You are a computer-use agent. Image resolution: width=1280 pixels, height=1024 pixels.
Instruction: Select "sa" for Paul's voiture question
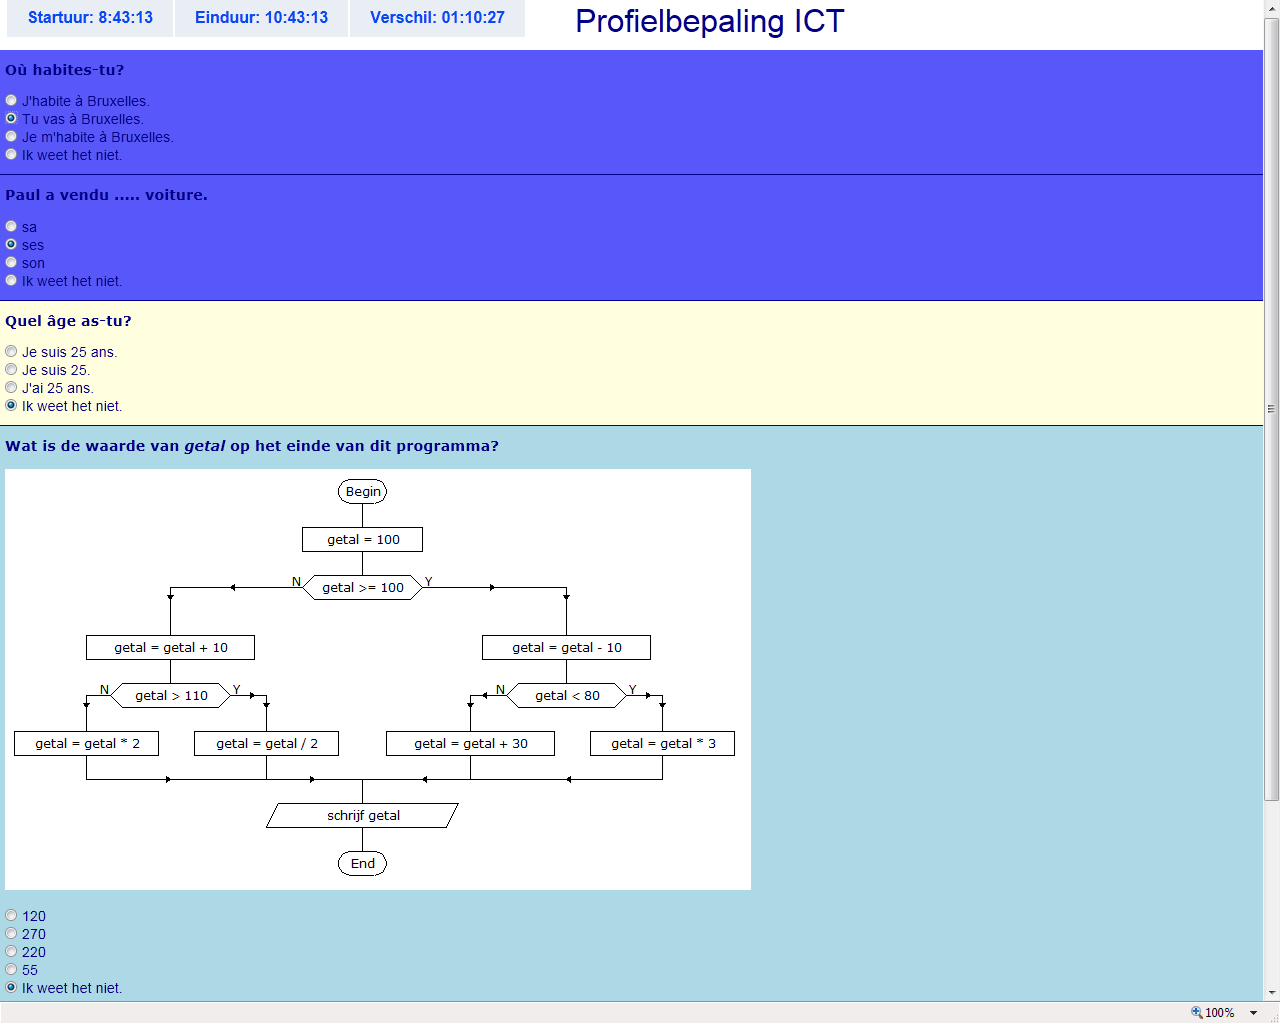pyautogui.click(x=11, y=227)
